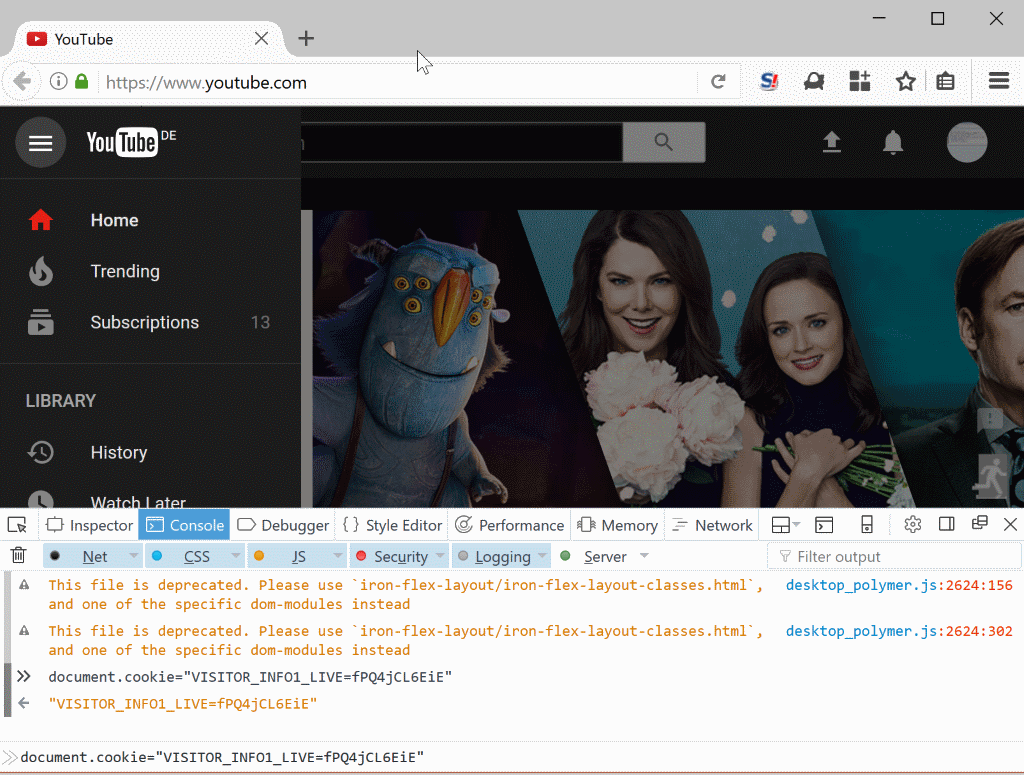Open Subscriptions in YouTube sidebar
This screenshot has width=1024, height=775.
coord(150,322)
